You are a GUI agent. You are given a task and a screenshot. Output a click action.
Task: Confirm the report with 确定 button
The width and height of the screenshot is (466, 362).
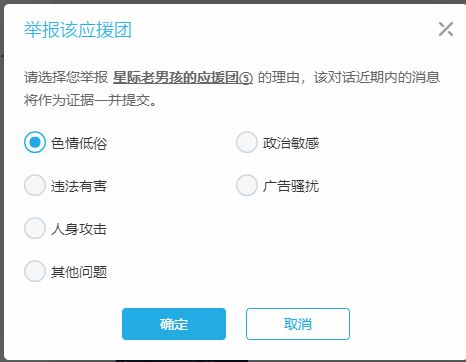174,324
